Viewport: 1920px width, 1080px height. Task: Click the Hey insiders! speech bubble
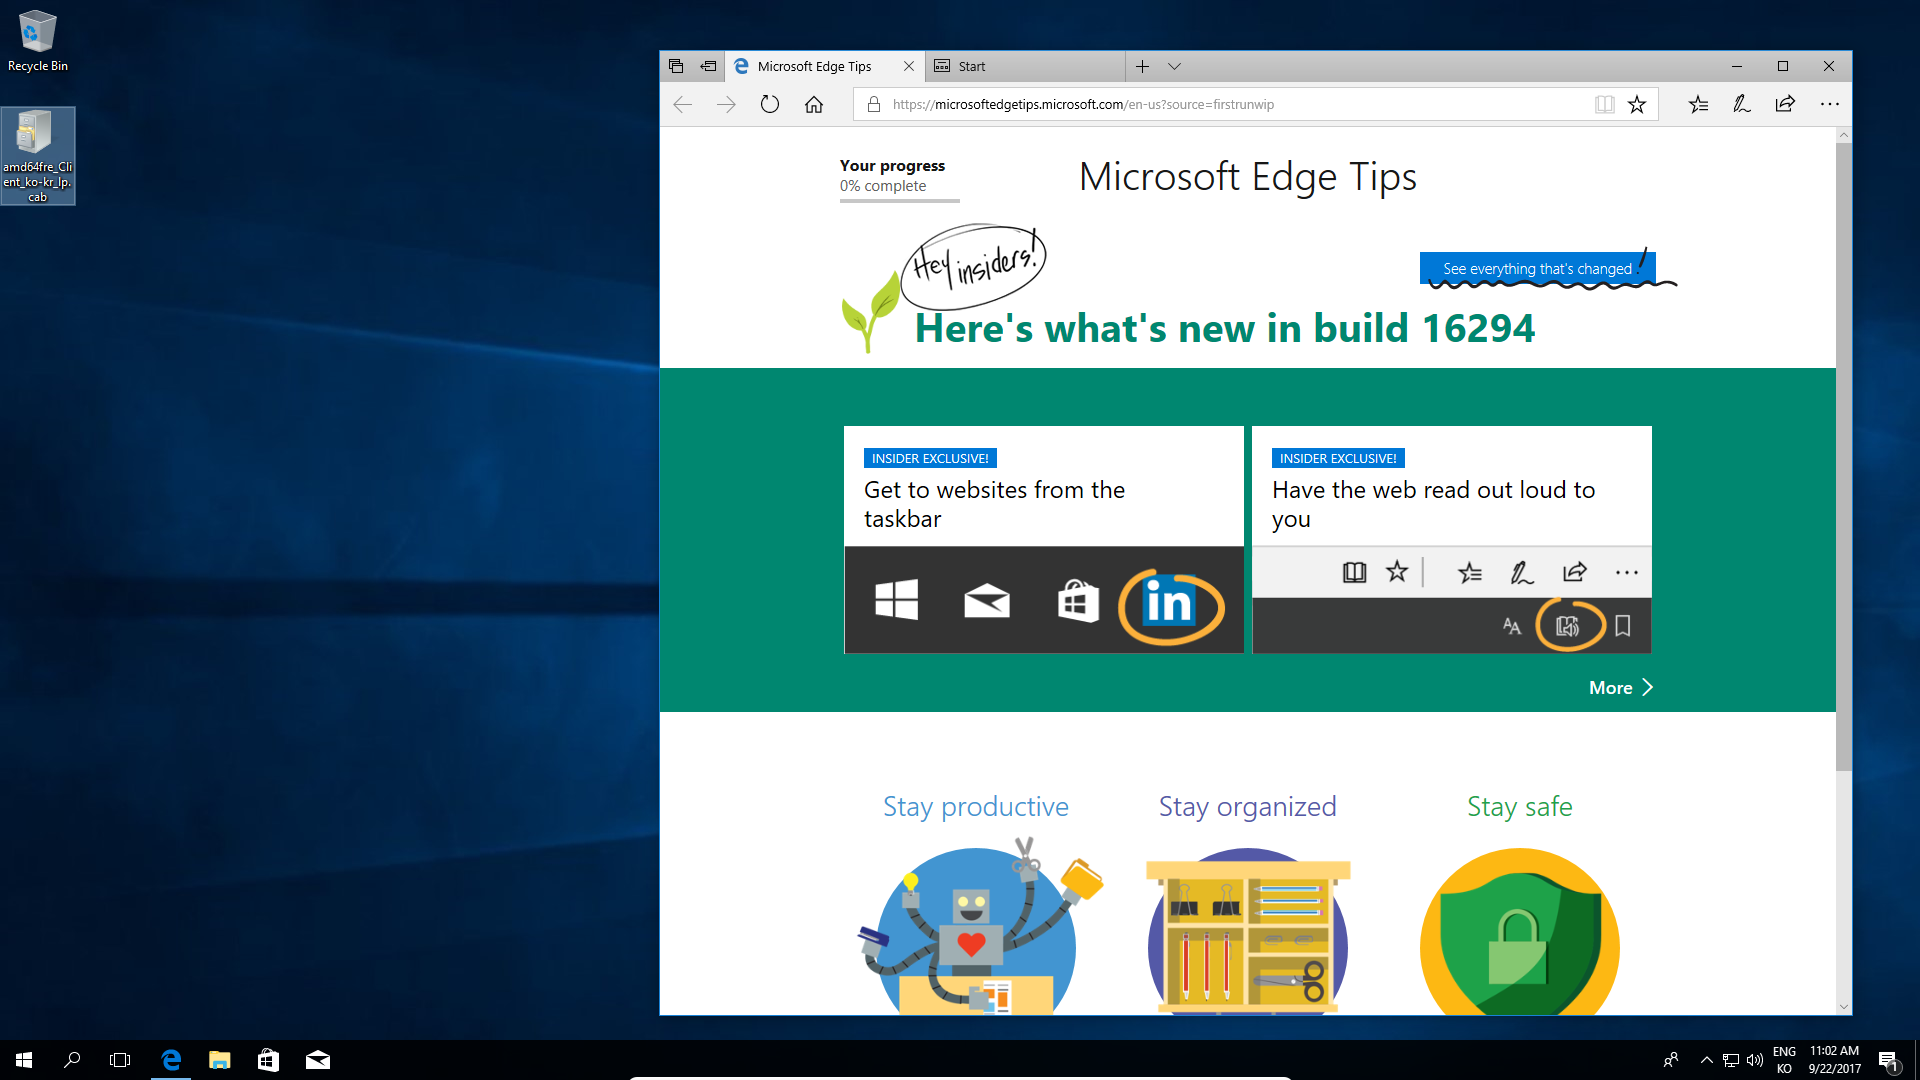pos(973,266)
